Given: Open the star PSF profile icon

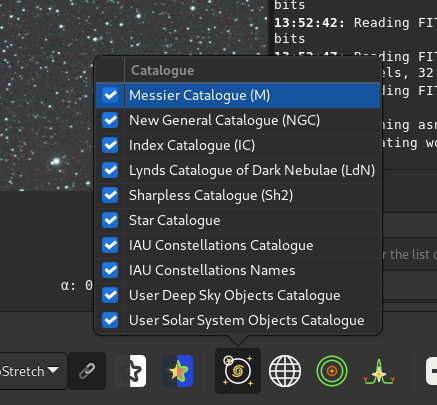Looking at the screenshot, I should pyautogui.click(x=379, y=371).
